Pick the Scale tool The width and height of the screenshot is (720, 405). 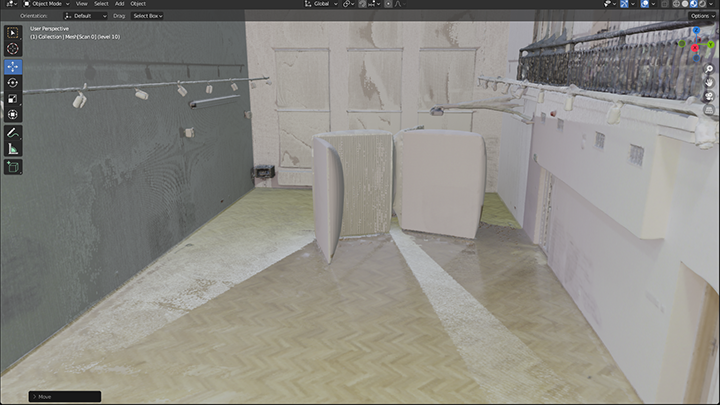click(x=13, y=99)
